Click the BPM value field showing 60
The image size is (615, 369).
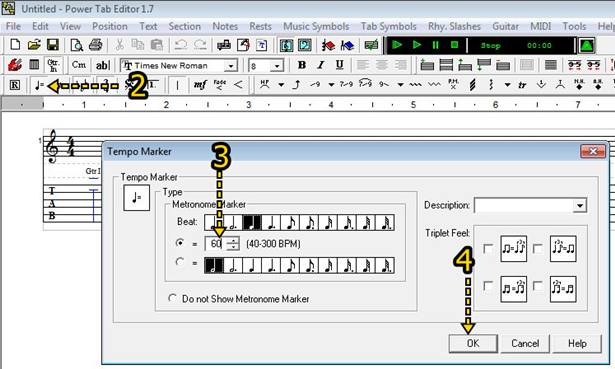pyautogui.click(x=216, y=244)
